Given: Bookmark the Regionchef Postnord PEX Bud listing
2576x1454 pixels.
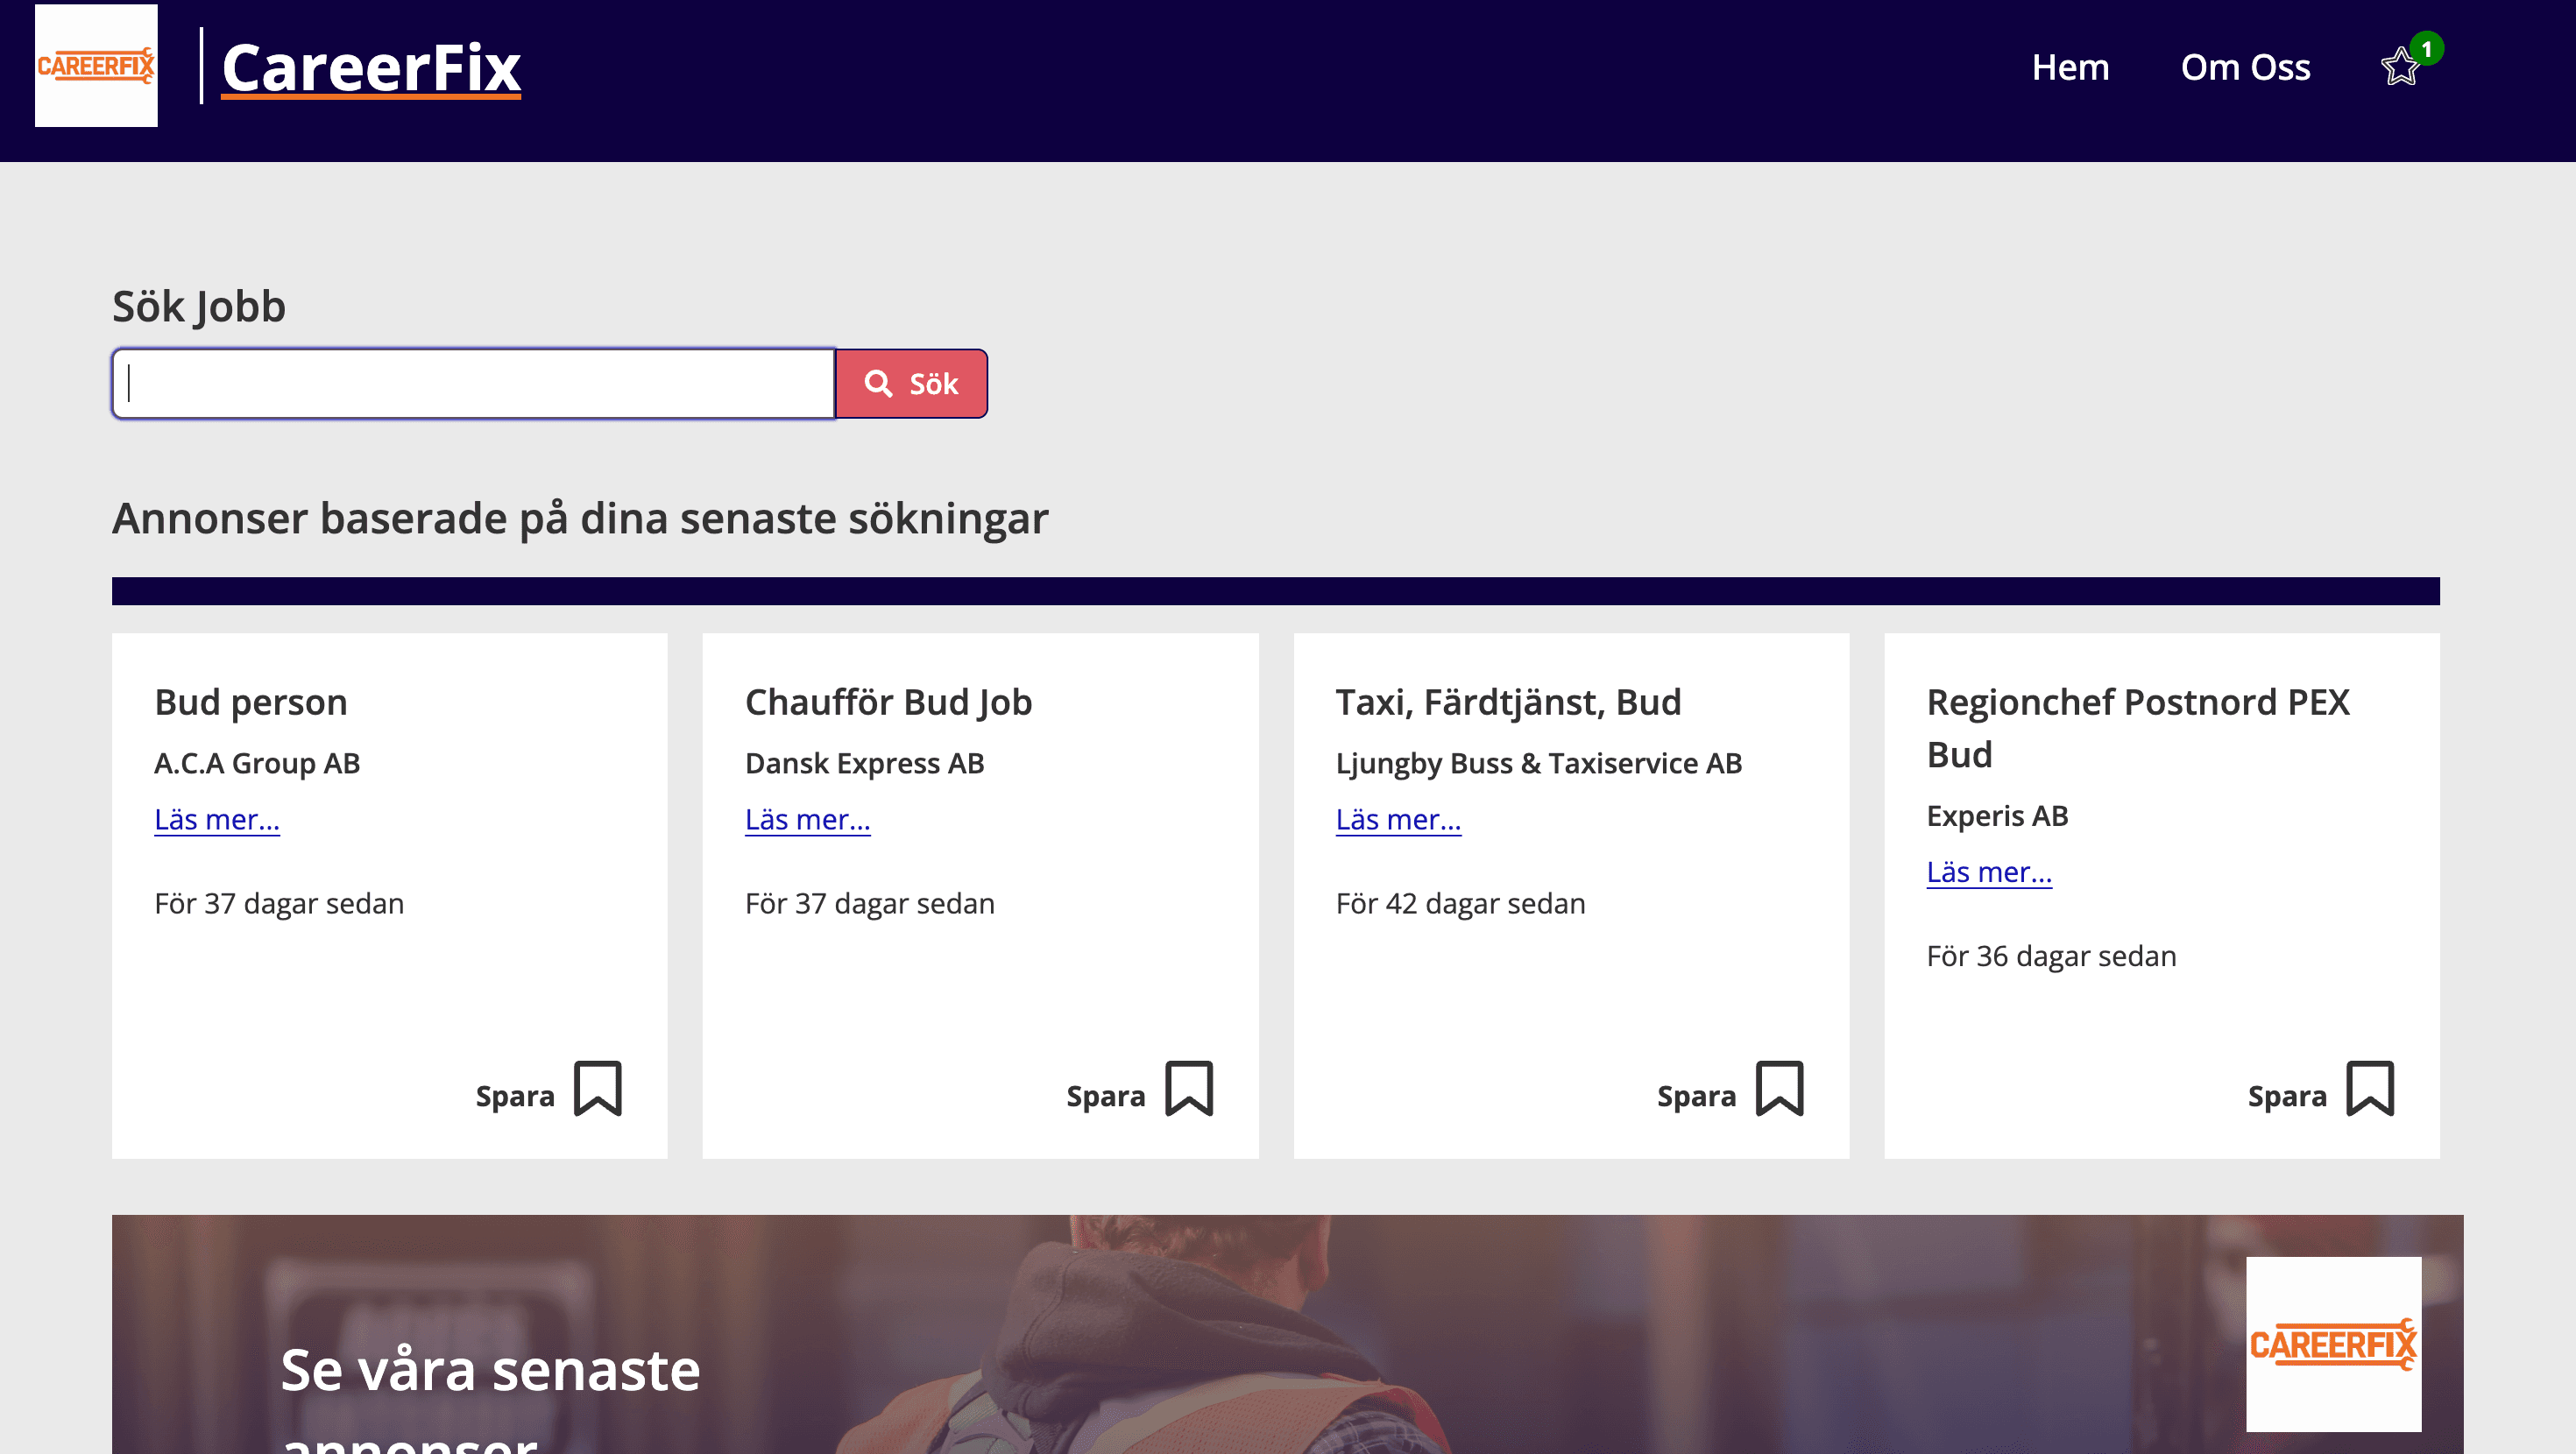Looking at the screenshot, I should click(2370, 1088).
